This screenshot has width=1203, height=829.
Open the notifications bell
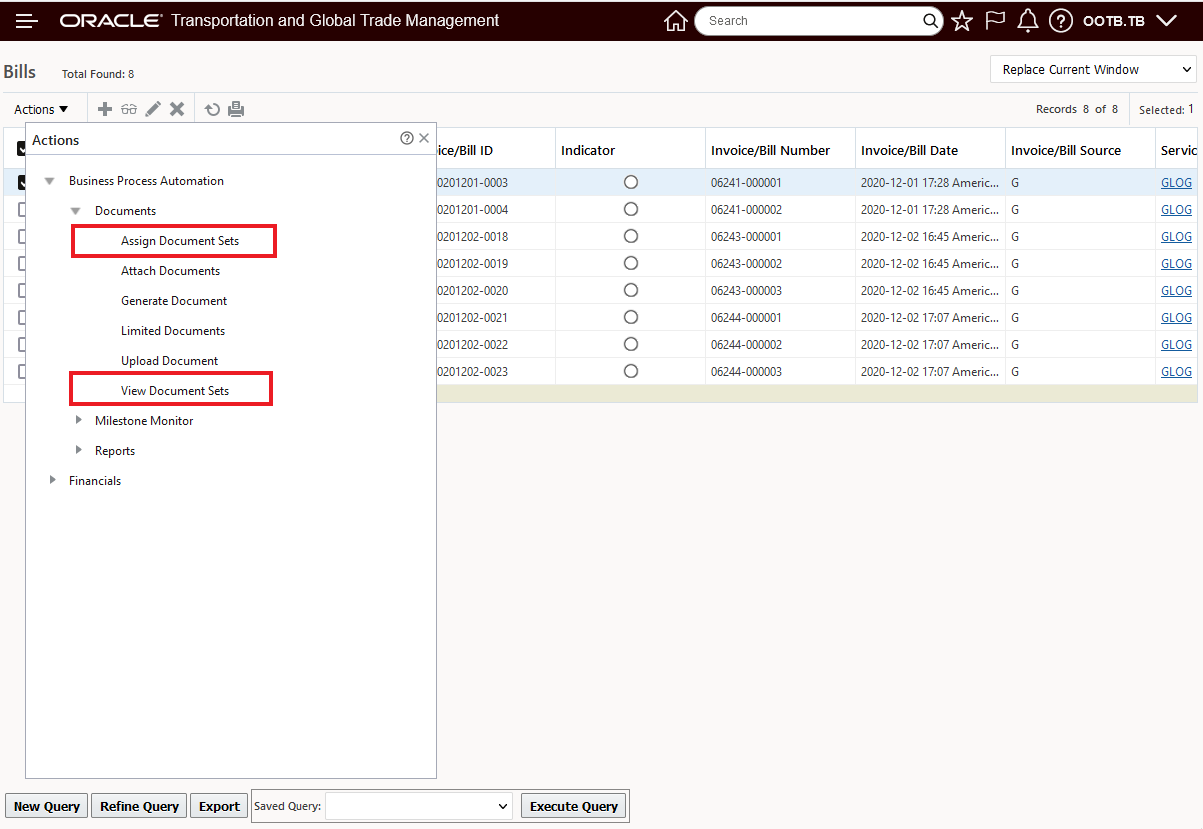point(1027,21)
